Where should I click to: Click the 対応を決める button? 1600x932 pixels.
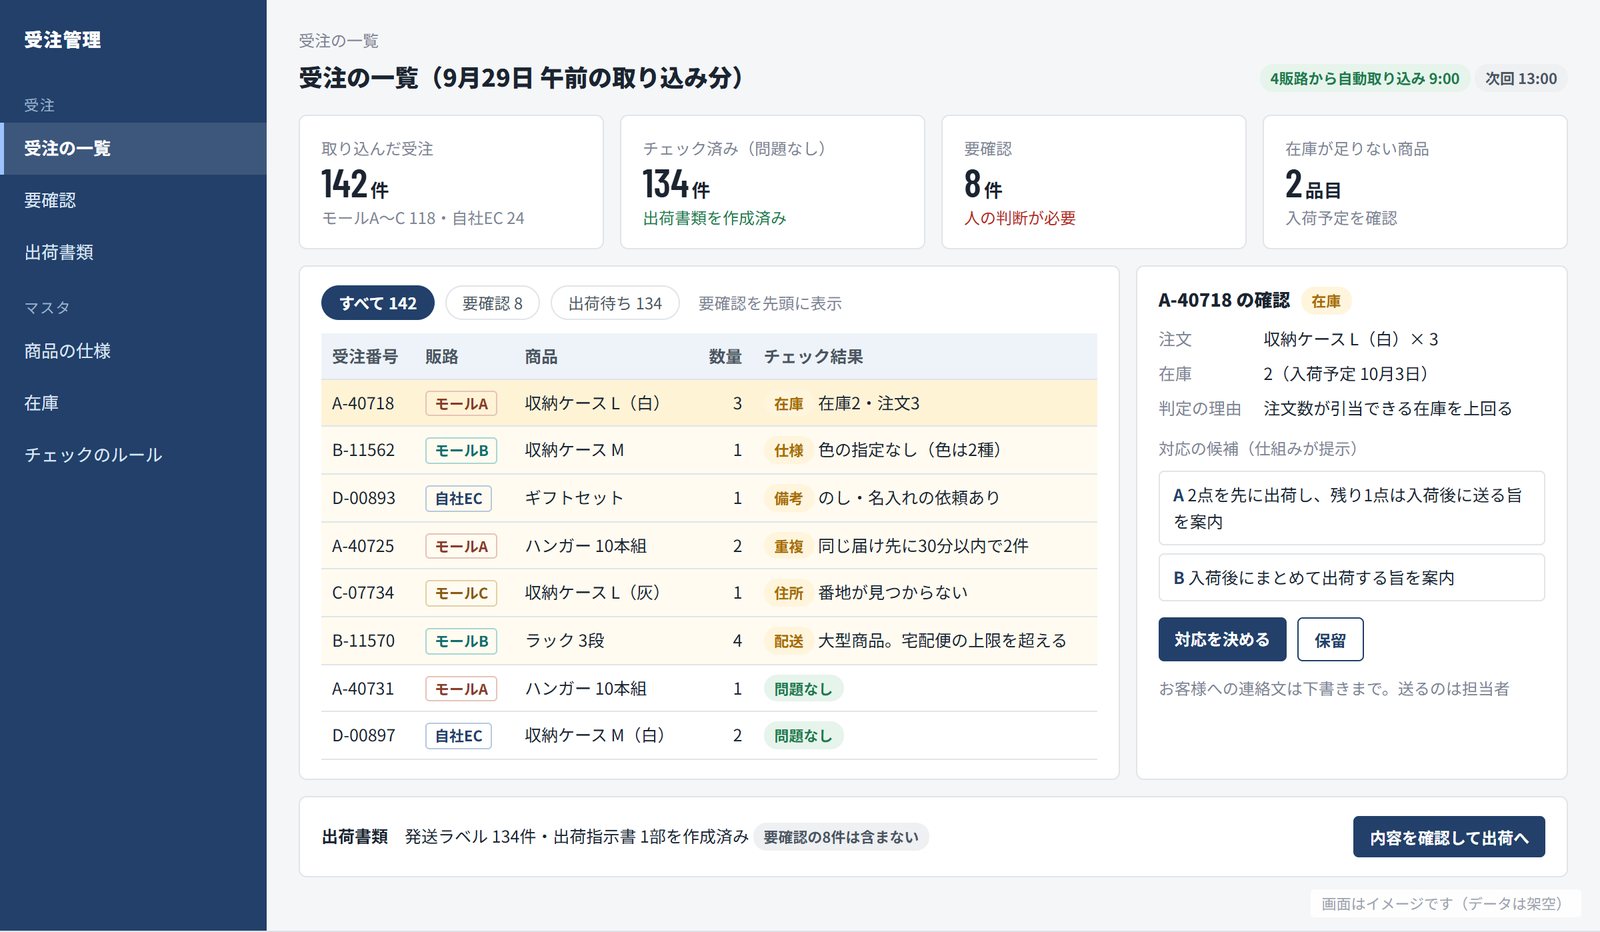click(1222, 639)
